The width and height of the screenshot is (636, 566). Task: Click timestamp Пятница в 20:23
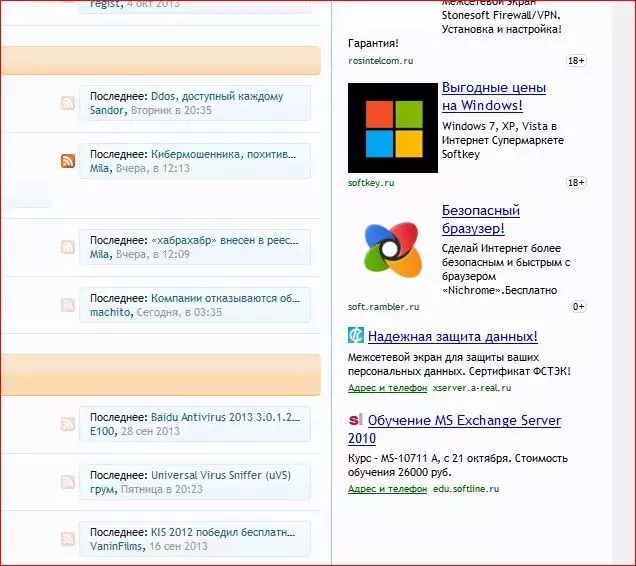coord(161,490)
